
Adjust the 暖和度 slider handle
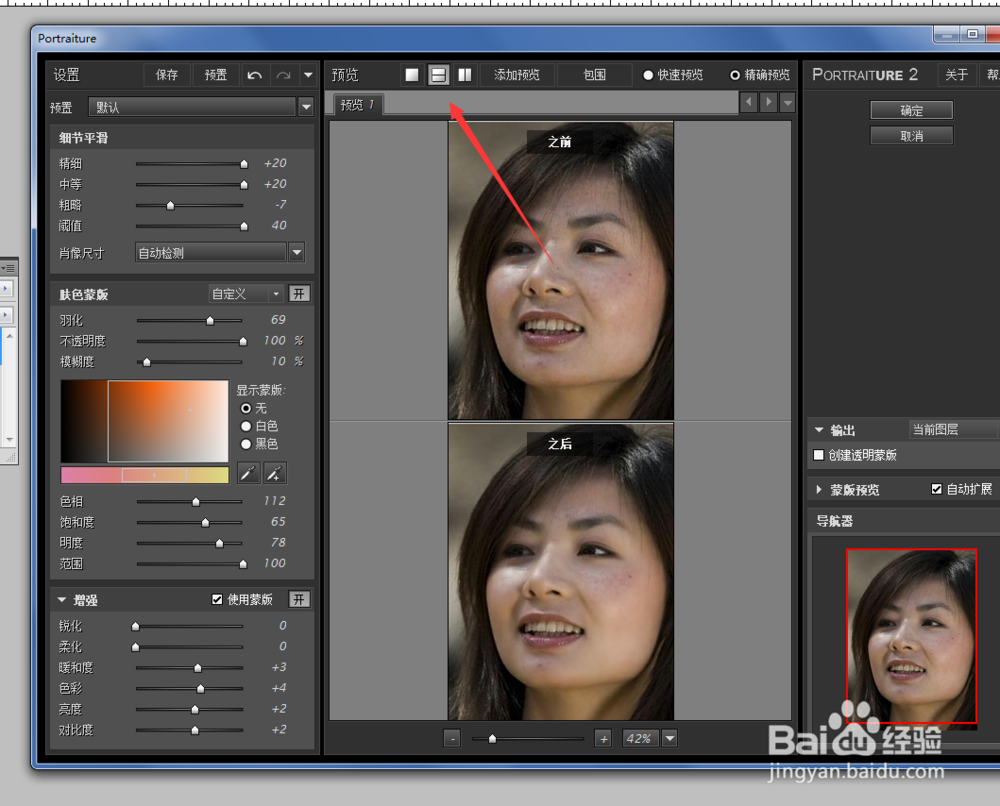click(198, 668)
